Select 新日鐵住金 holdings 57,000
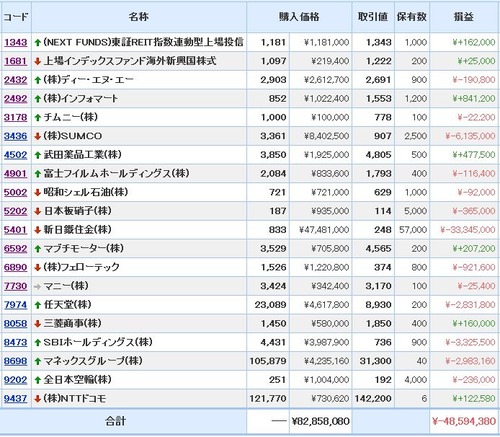 pyautogui.click(x=413, y=230)
